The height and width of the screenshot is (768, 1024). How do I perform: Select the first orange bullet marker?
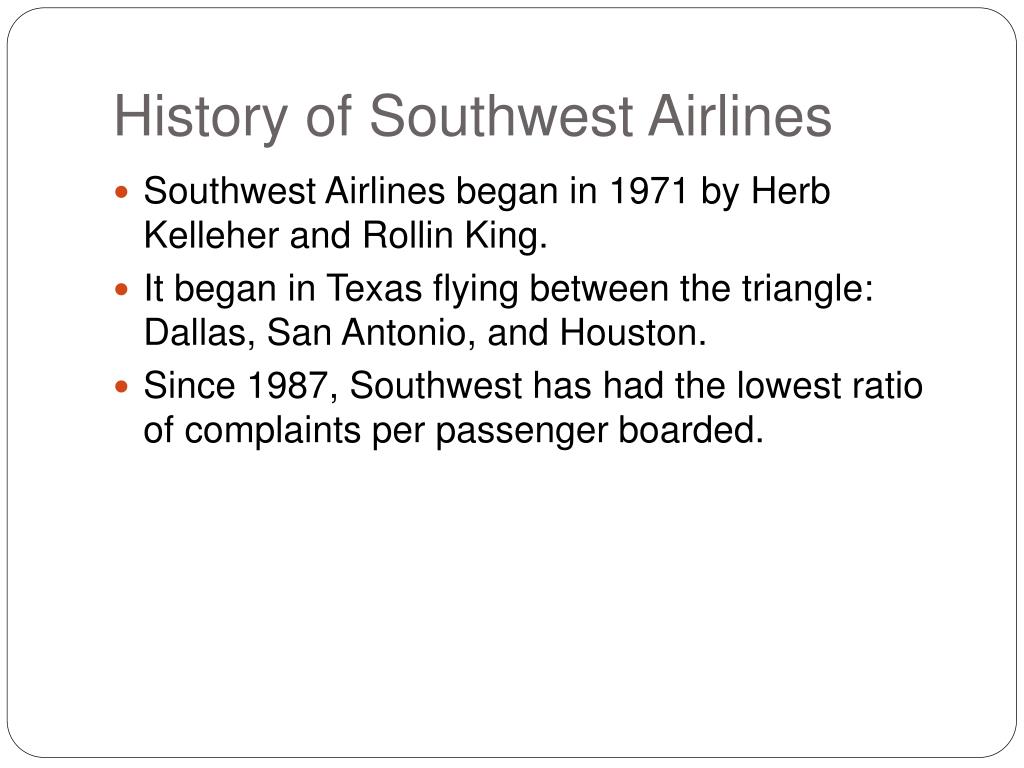tap(121, 192)
